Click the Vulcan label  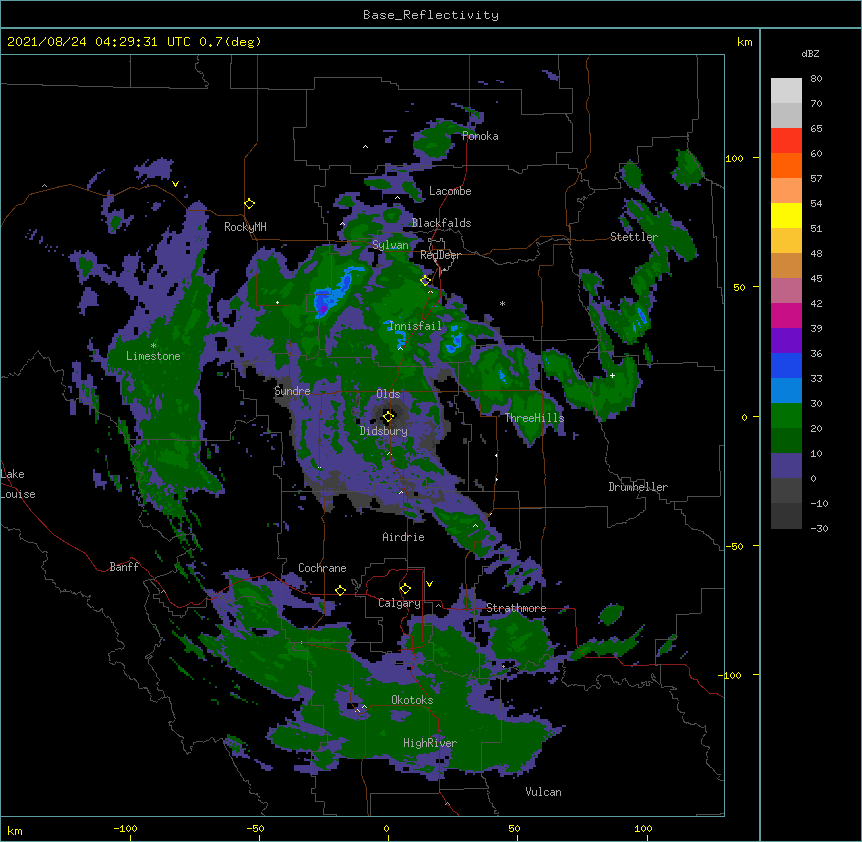543,792
